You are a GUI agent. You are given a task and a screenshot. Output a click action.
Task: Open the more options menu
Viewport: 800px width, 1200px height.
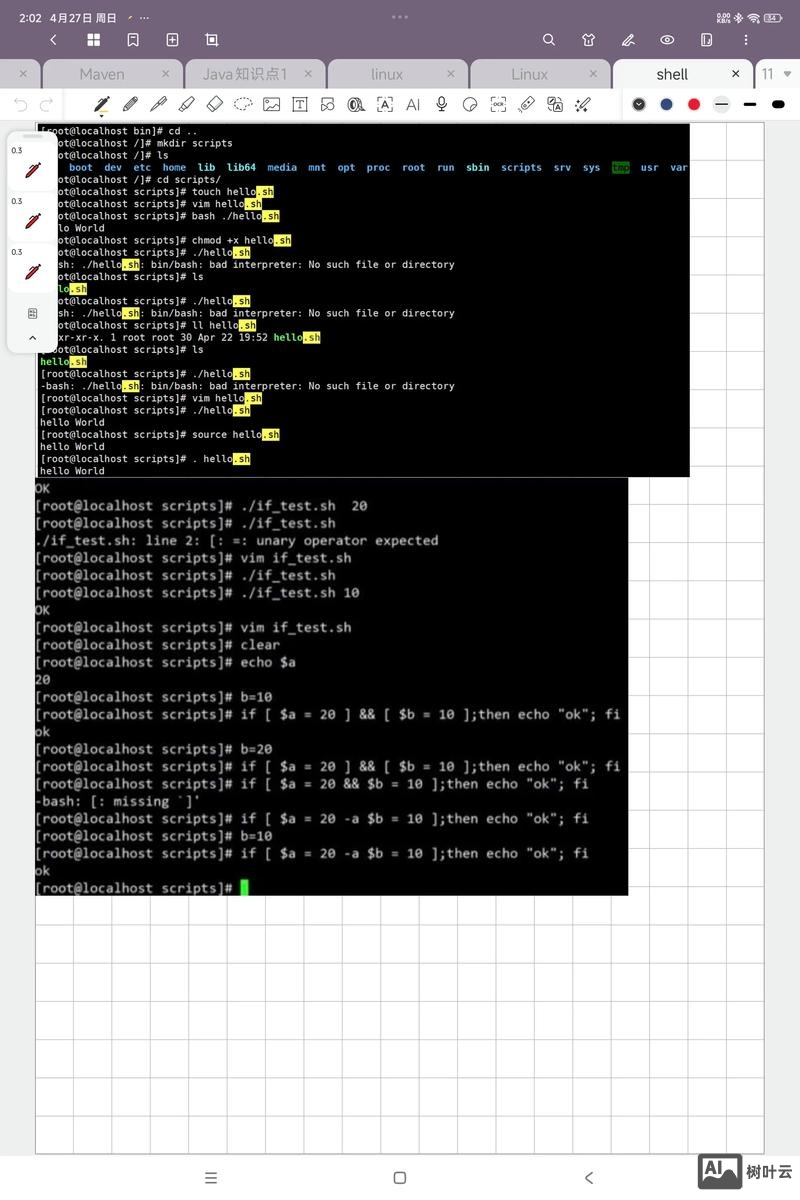(x=745, y=40)
